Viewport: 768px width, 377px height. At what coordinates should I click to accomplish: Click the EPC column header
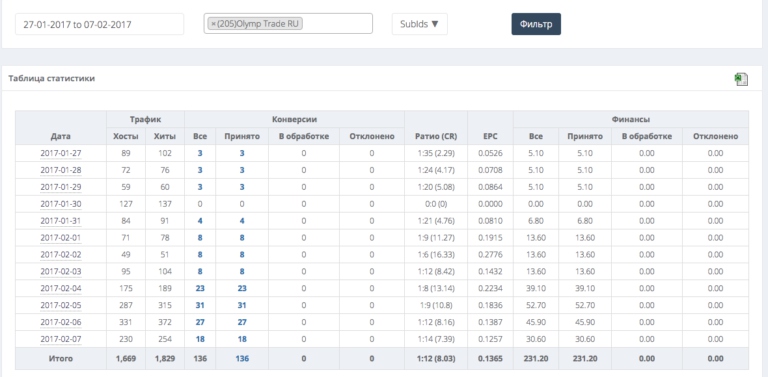coord(490,137)
